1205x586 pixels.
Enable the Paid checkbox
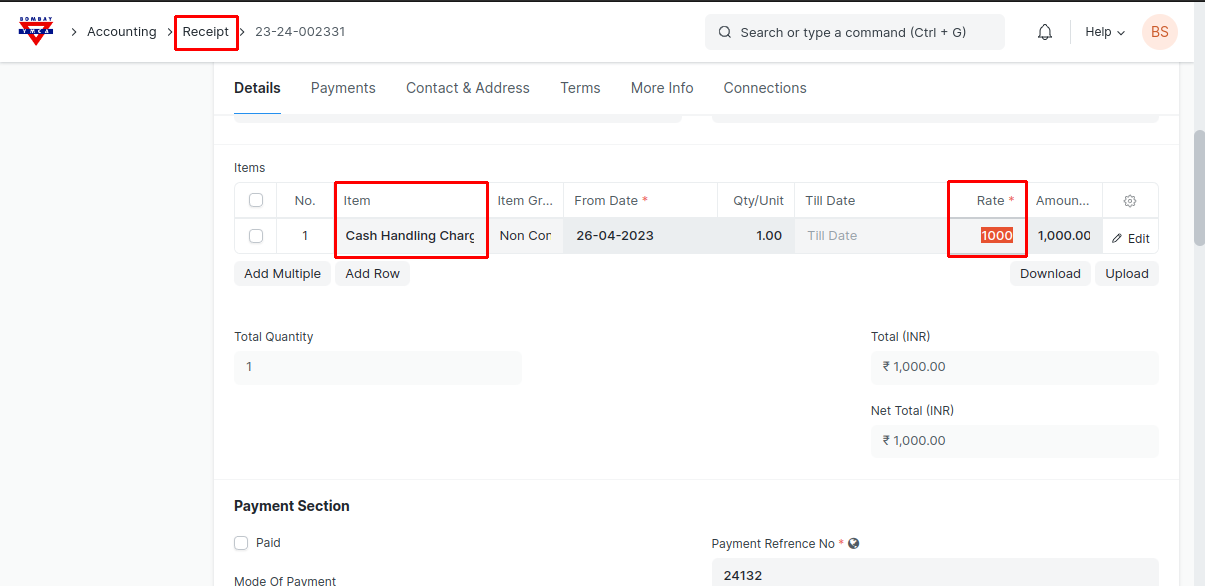241,543
